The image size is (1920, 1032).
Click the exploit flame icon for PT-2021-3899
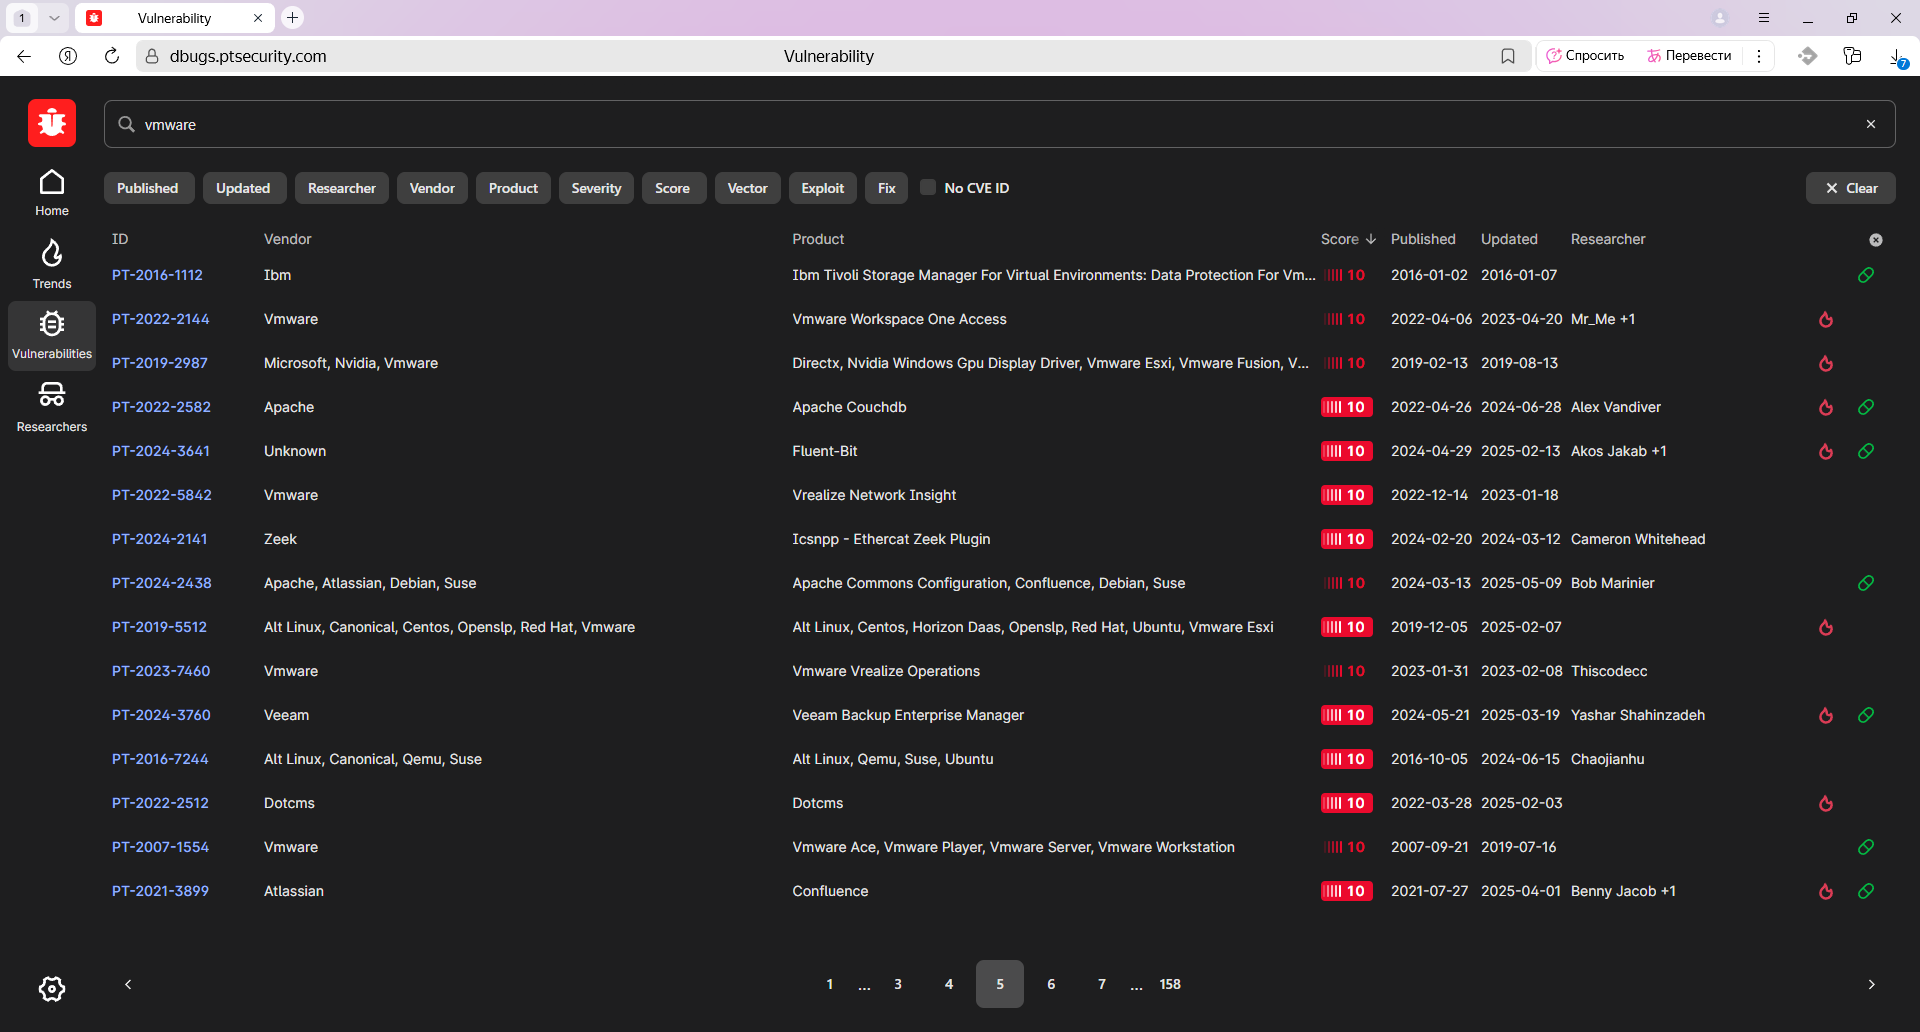coord(1826,891)
